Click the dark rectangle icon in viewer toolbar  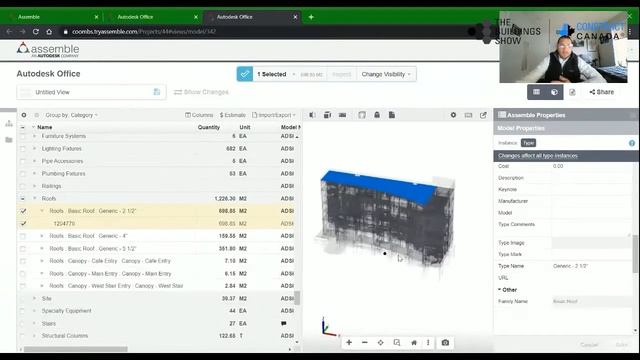click(x=342, y=115)
